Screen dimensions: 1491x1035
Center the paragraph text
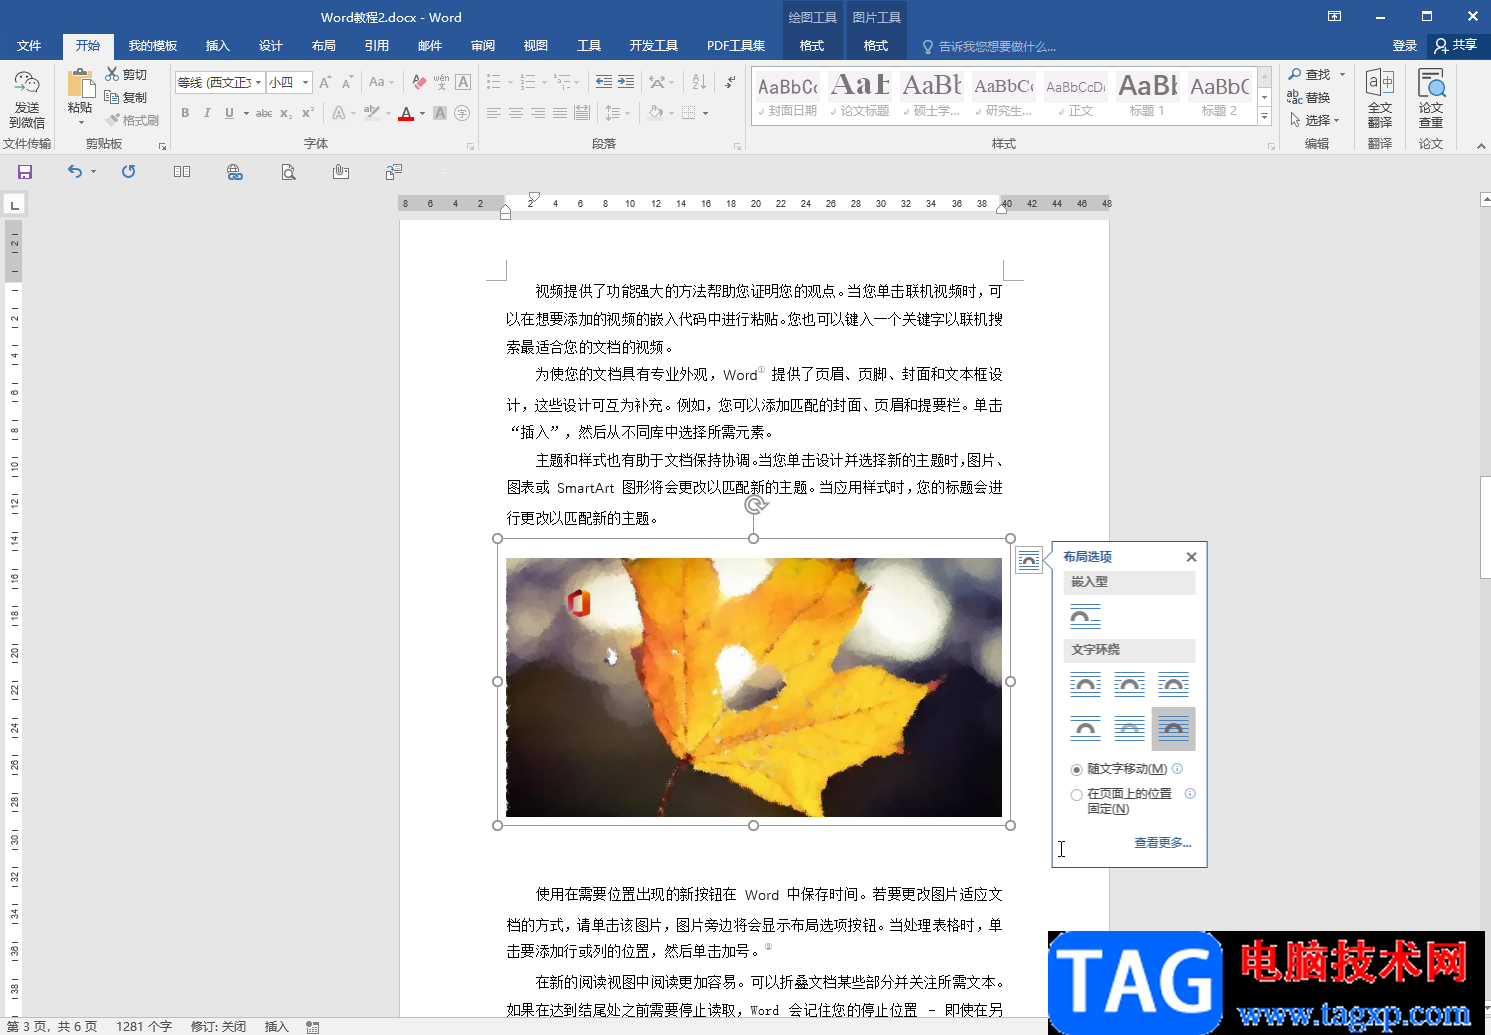[x=516, y=113]
